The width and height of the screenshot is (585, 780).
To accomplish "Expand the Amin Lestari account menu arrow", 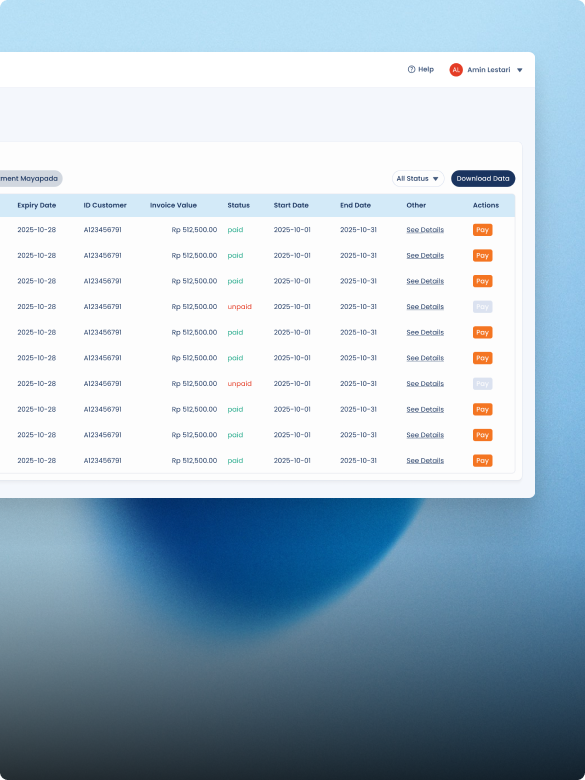I will click(x=519, y=70).
